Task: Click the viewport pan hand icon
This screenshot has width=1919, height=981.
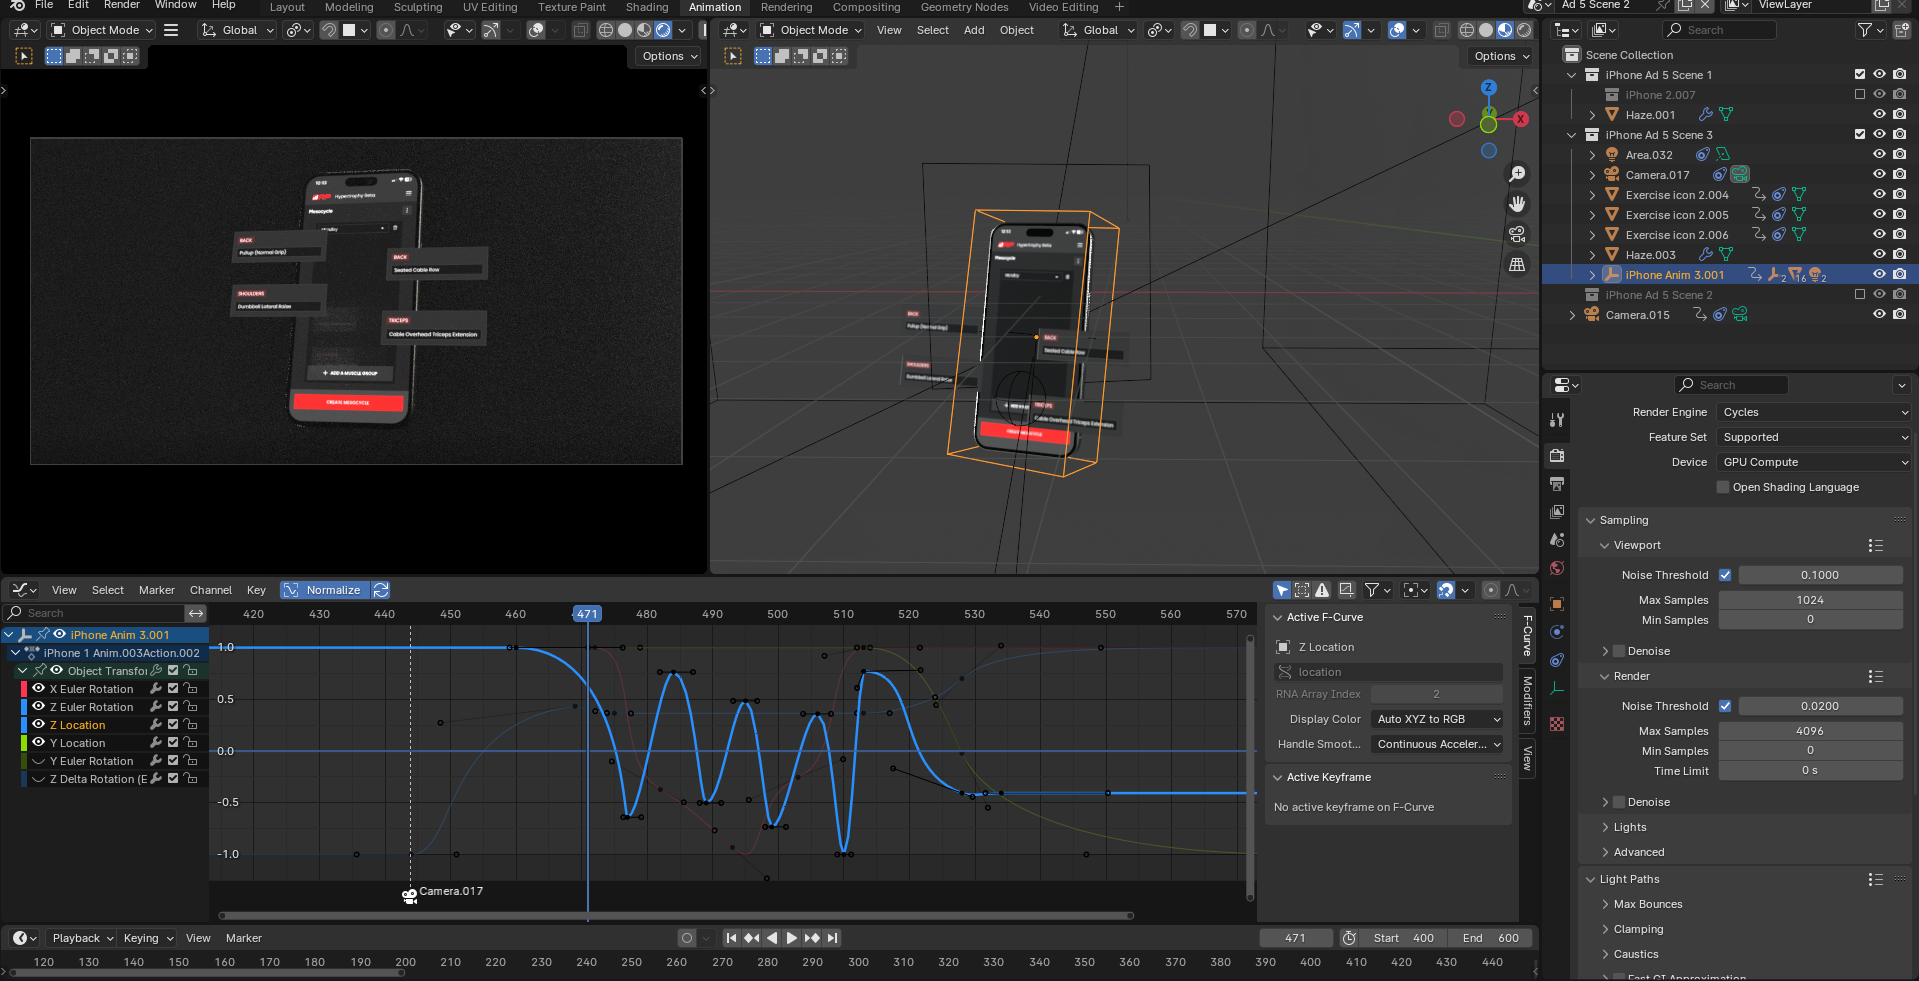Action: [x=1517, y=204]
